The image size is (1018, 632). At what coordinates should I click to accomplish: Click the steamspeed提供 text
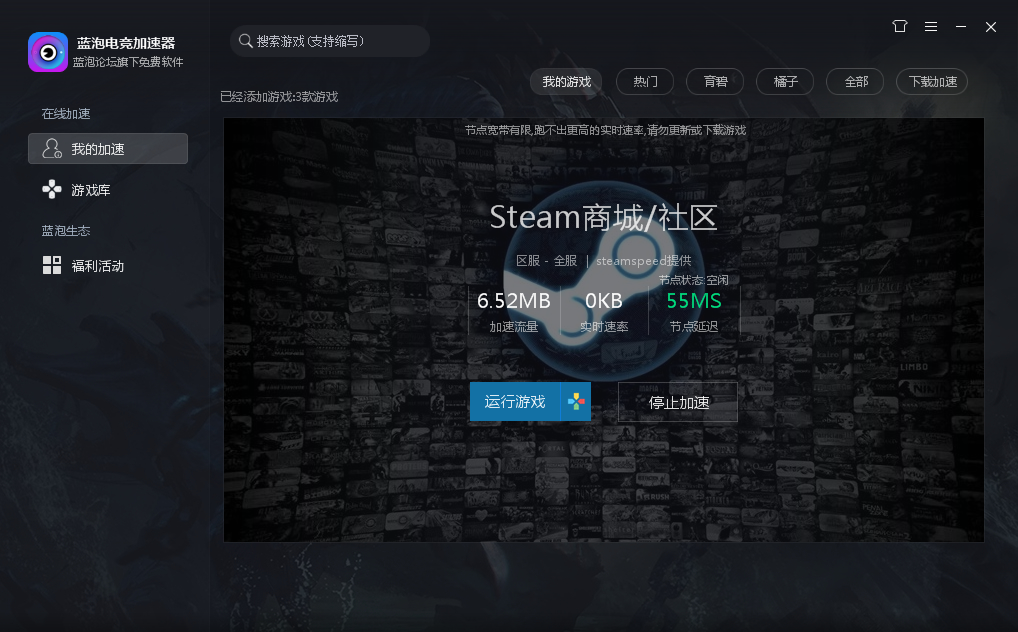pyautogui.click(x=643, y=260)
